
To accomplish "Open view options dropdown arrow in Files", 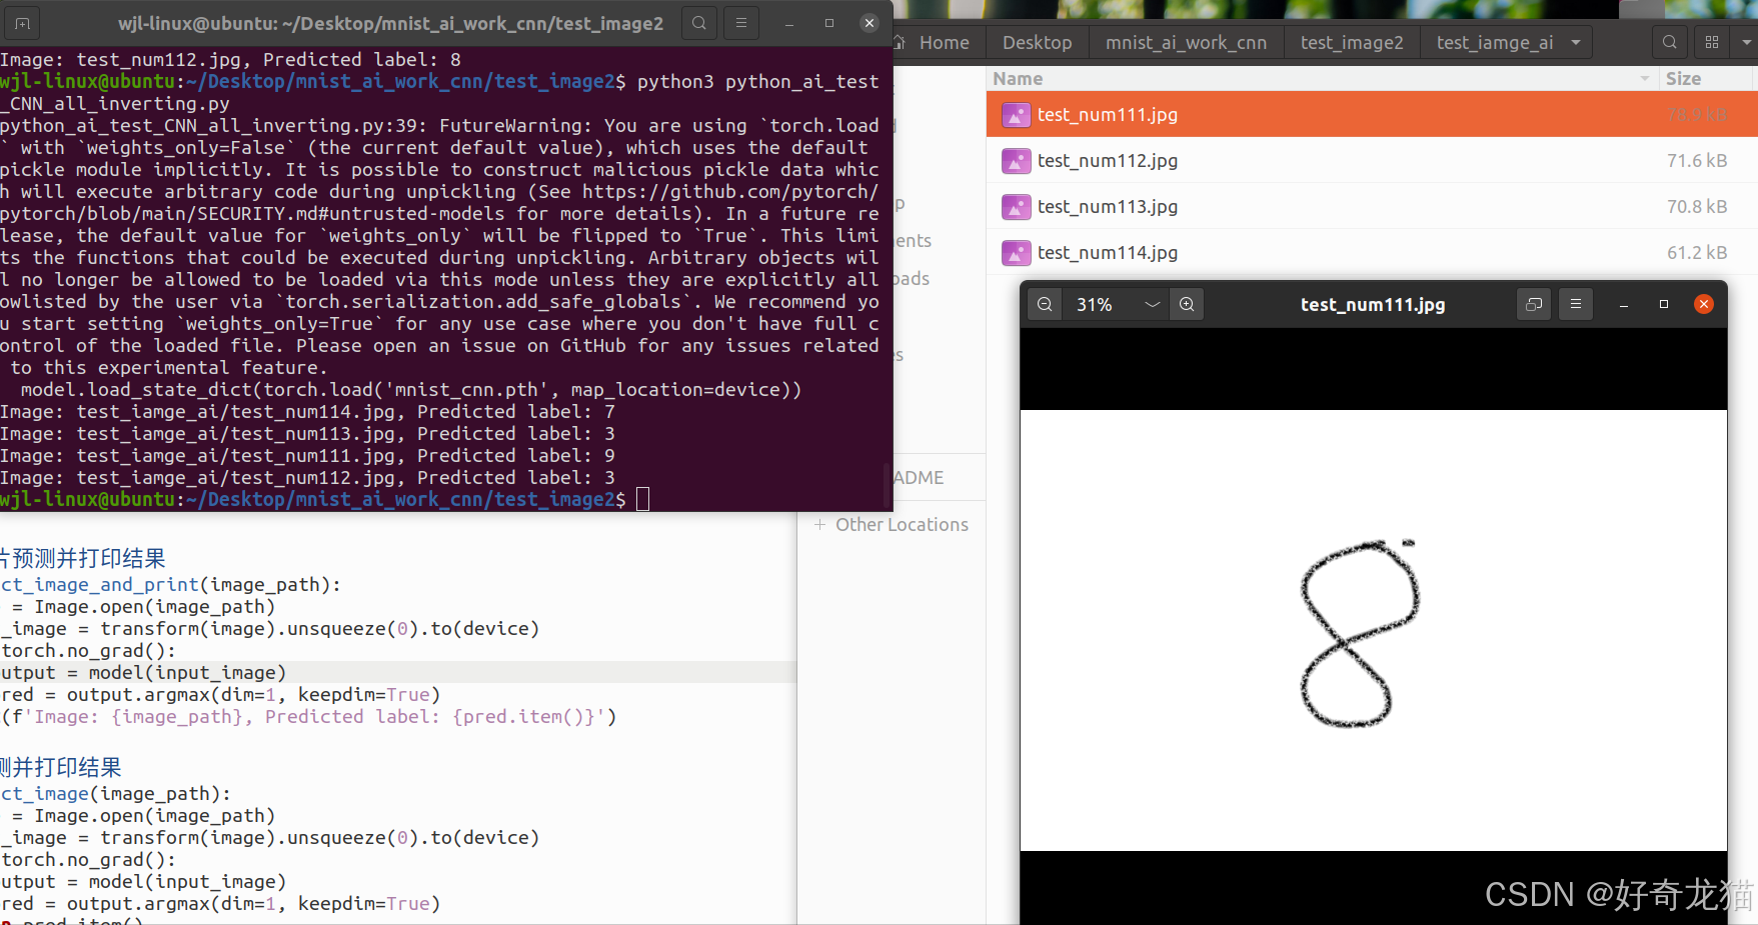I will (x=1746, y=42).
